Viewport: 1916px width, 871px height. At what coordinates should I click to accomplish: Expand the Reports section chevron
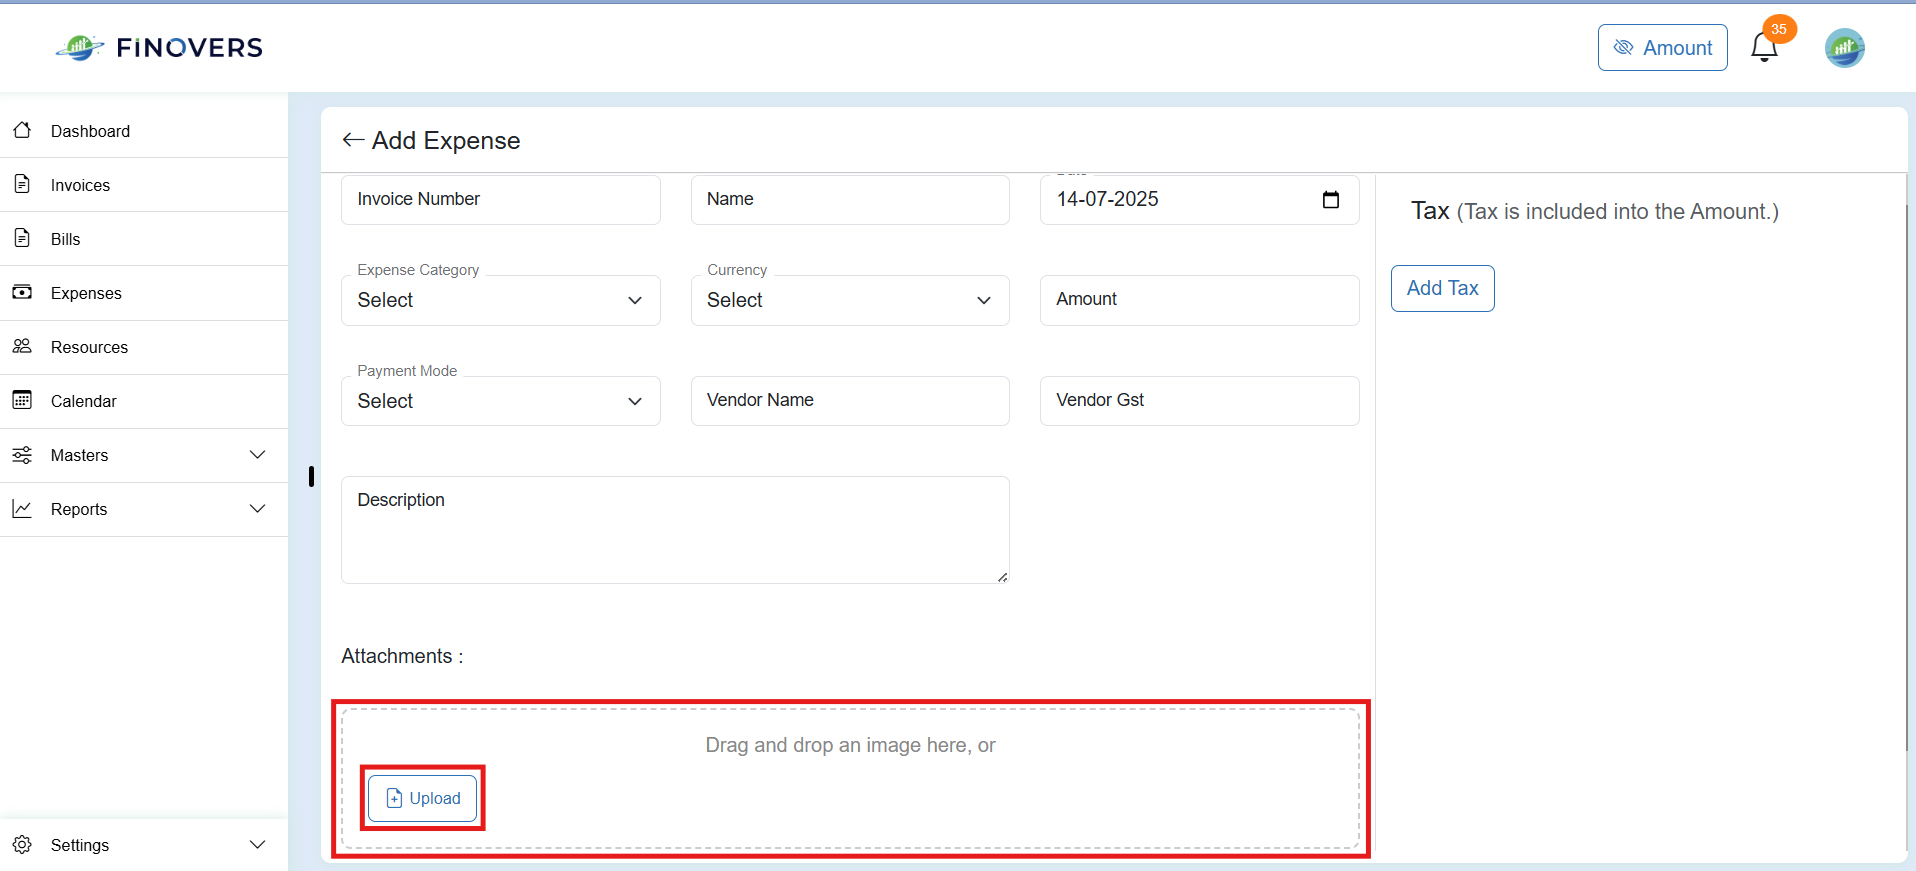coord(257,509)
